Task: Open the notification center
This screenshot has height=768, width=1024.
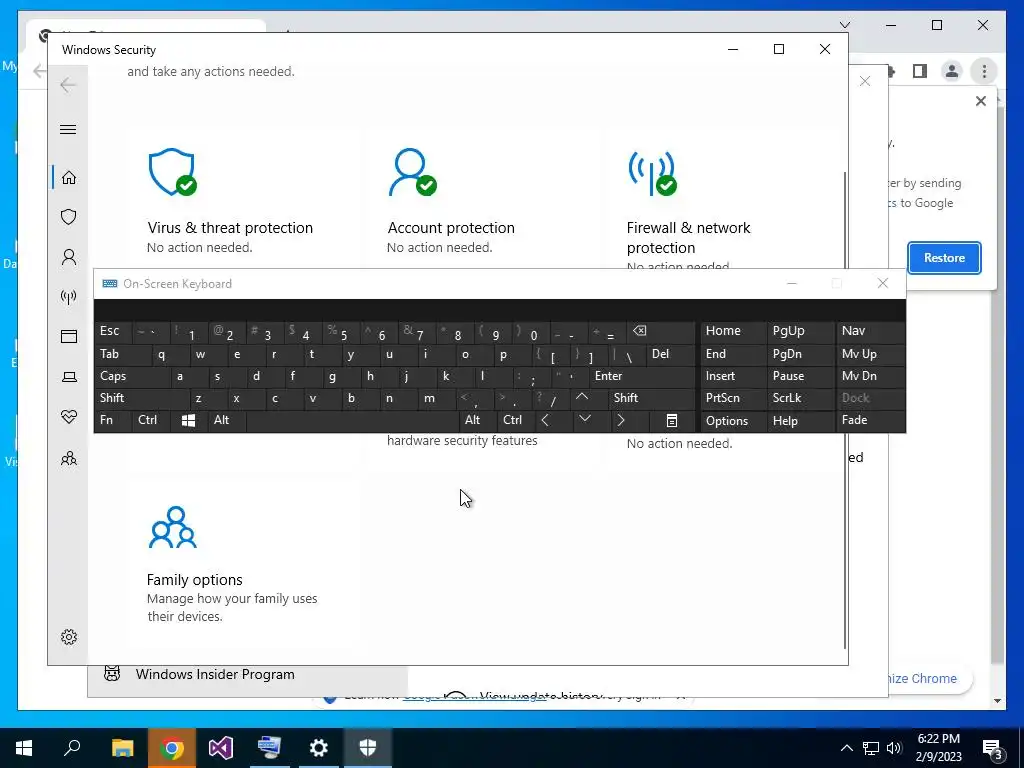Action: point(993,748)
